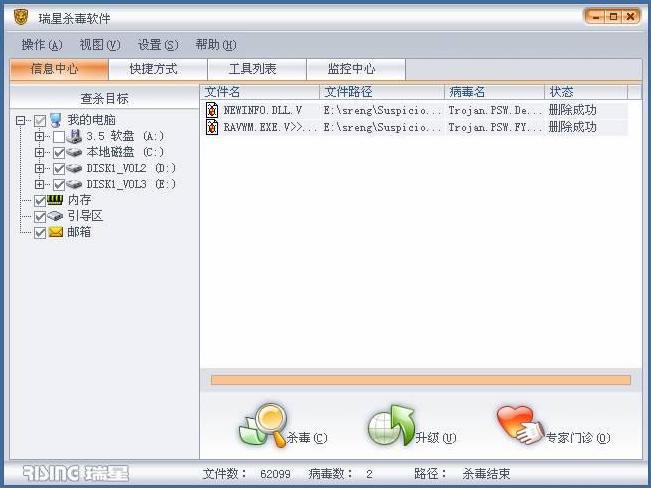Uncheck the 本地磁盘 (C:) checkbox
Viewport: 651px width, 488px height.
point(59,153)
